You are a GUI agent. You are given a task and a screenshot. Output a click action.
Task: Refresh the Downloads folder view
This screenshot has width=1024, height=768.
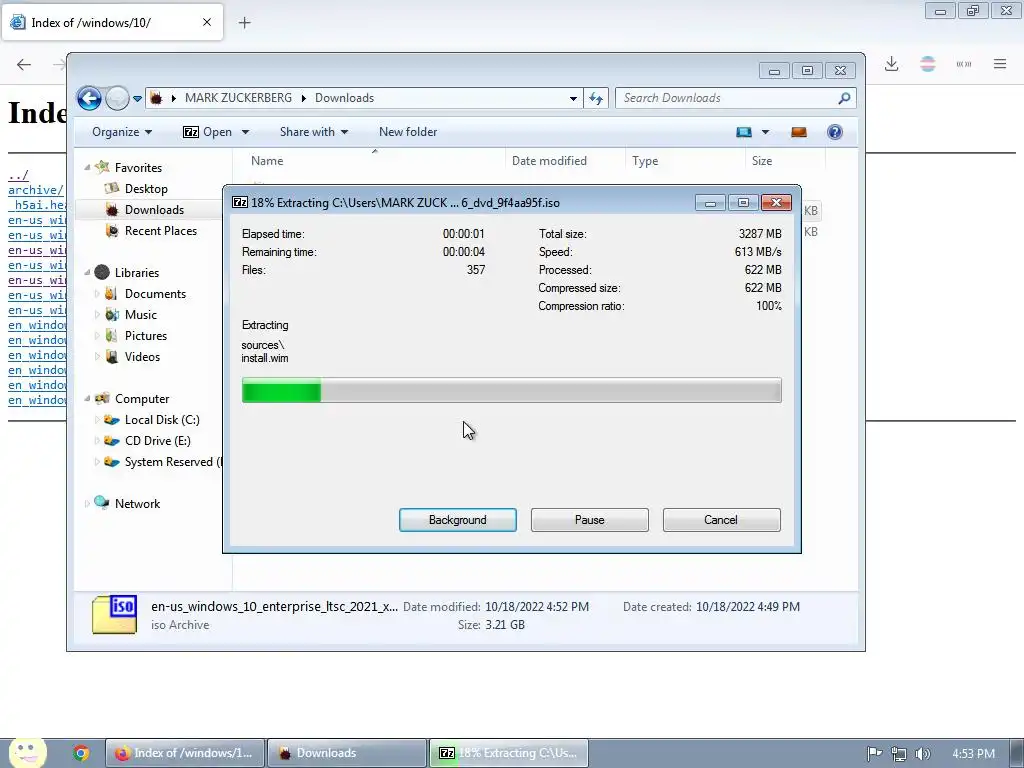[596, 99]
